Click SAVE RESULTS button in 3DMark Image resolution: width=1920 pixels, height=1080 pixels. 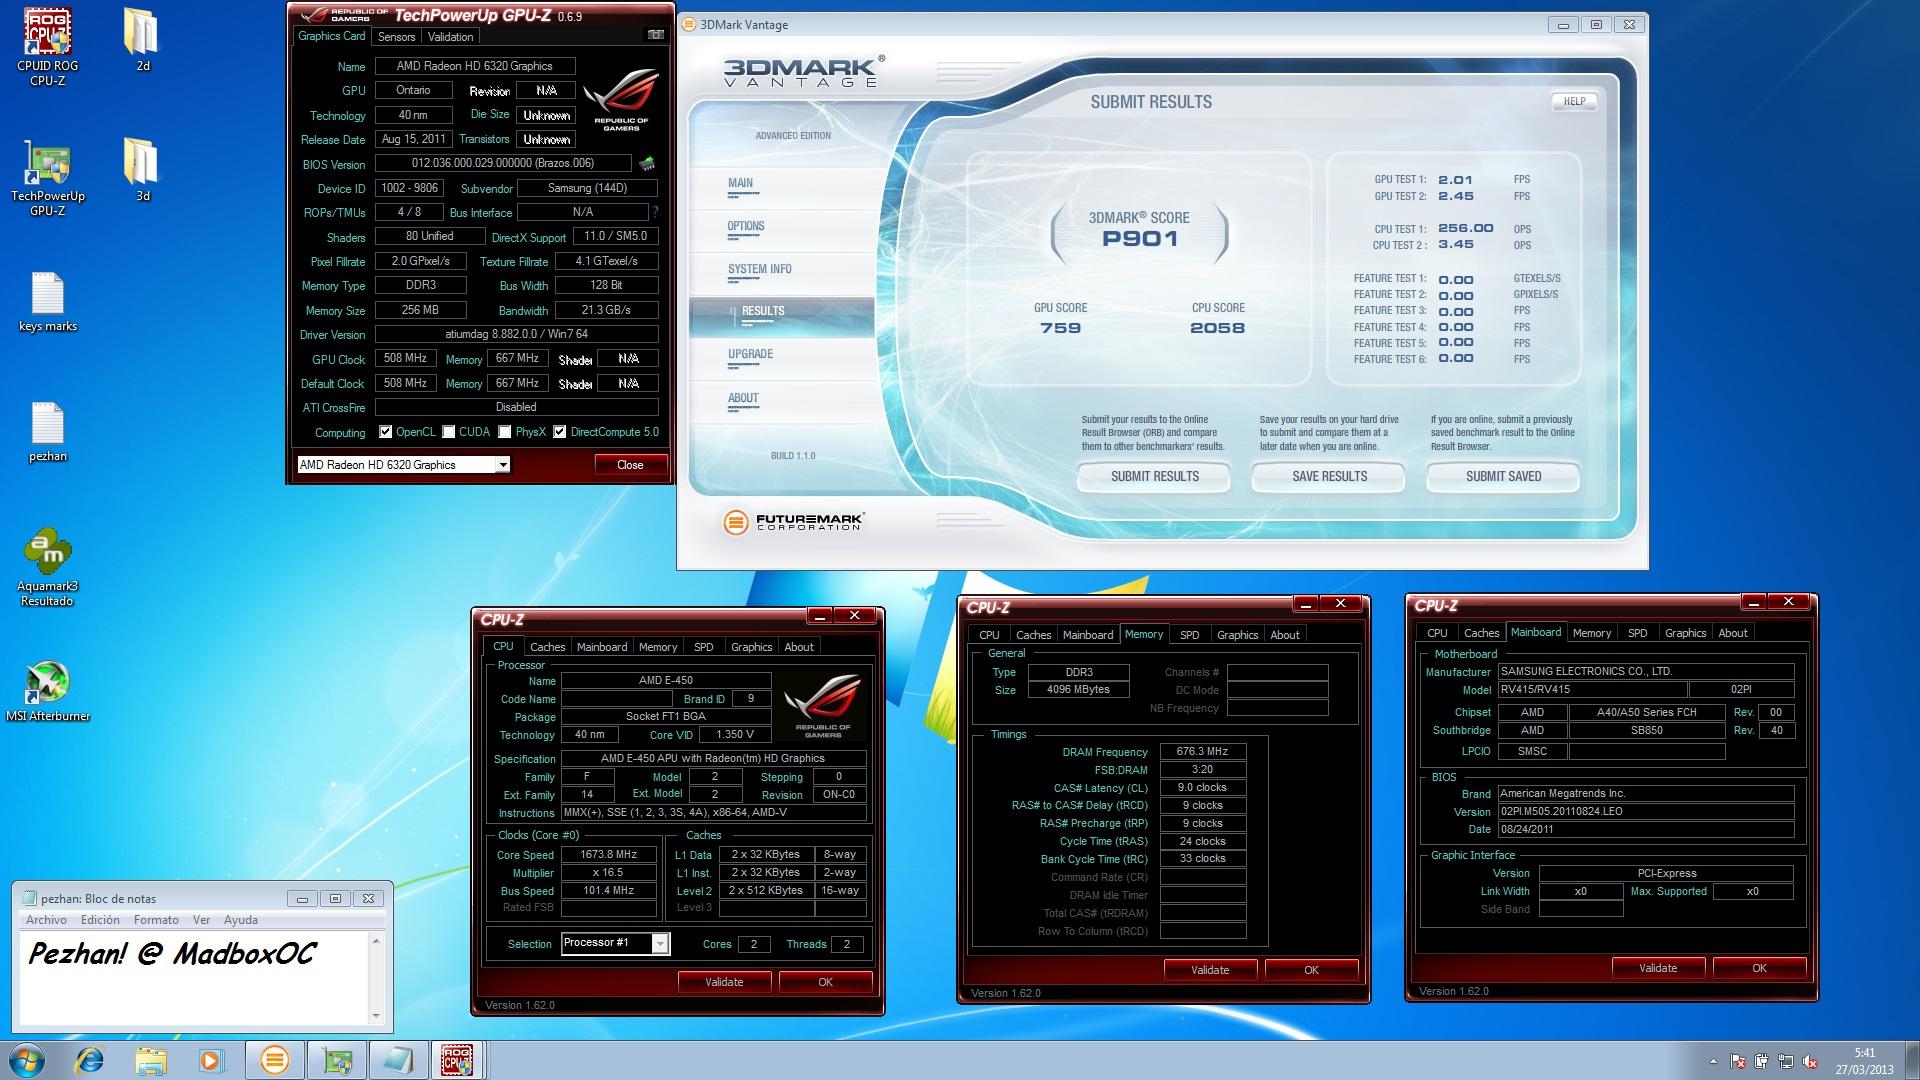(x=1329, y=477)
